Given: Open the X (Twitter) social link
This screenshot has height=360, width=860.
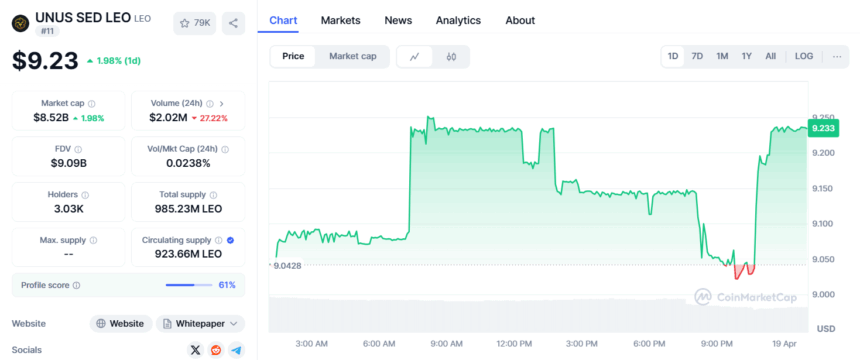Looking at the screenshot, I should click(195, 350).
